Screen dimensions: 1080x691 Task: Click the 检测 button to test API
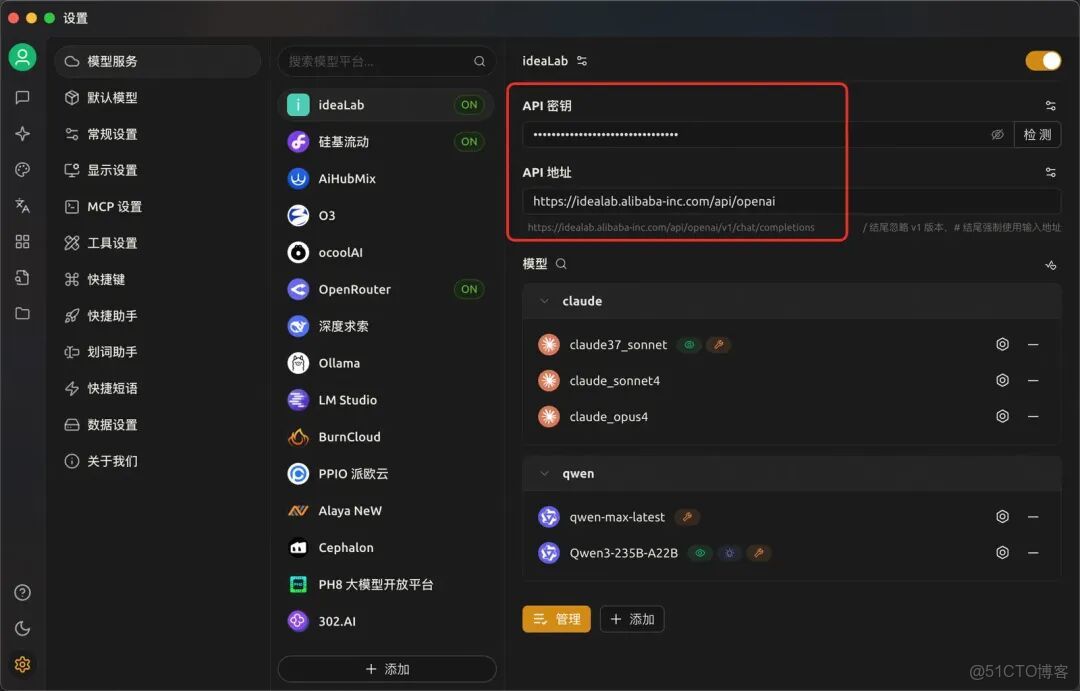(1036, 134)
